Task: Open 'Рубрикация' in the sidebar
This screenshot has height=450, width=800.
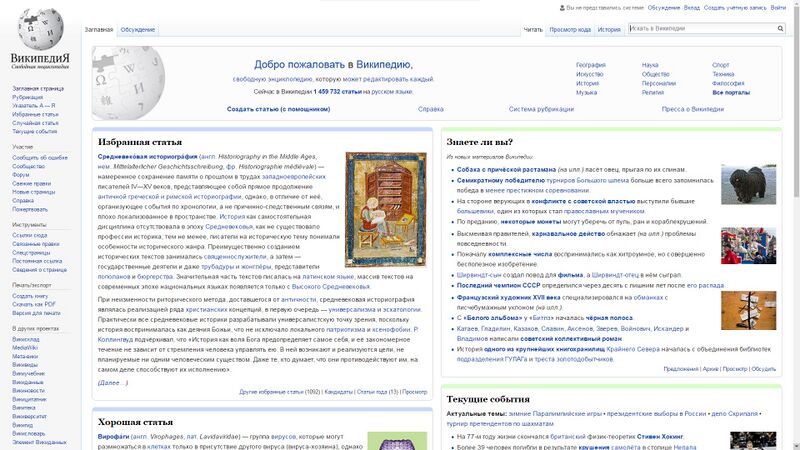Action: pyautogui.click(x=28, y=97)
